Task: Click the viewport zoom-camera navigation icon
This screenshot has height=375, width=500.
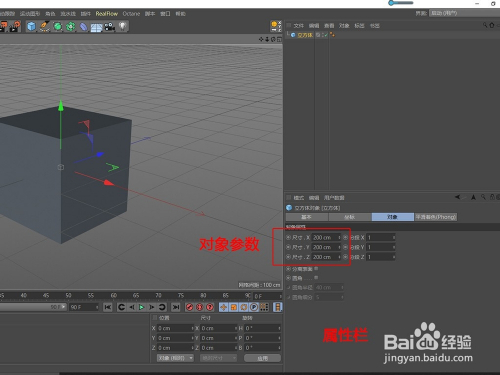Action: [x=267, y=39]
